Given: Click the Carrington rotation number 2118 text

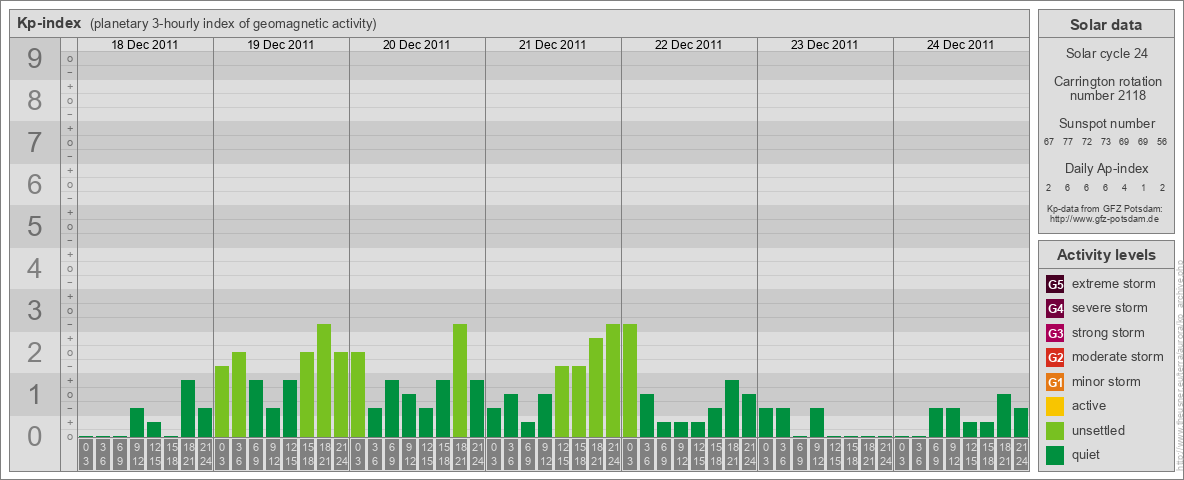Looking at the screenshot, I should coord(1108,88).
